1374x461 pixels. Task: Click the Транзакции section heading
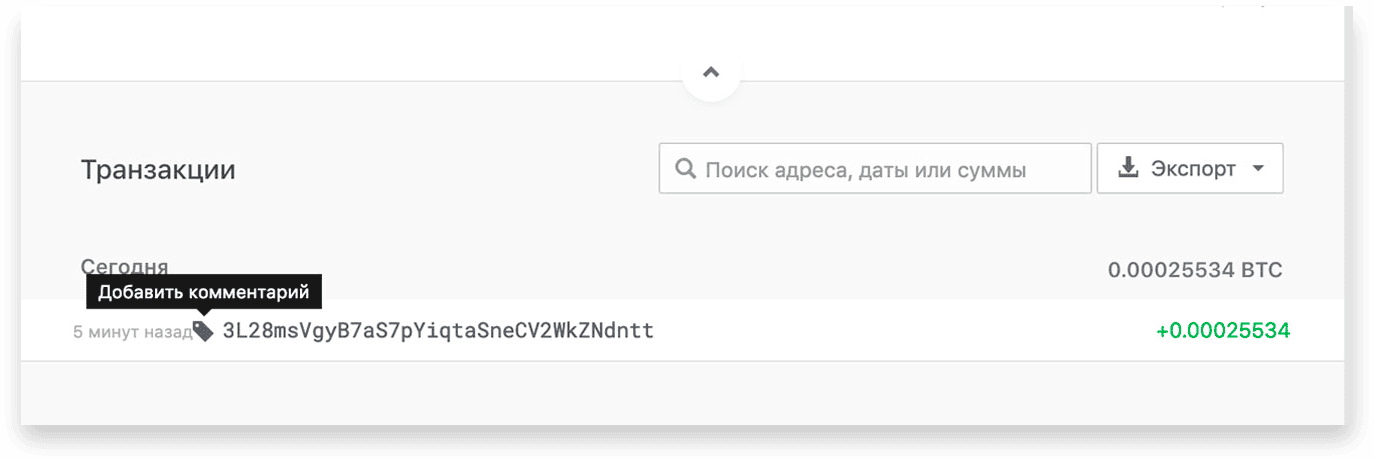(158, 170)
